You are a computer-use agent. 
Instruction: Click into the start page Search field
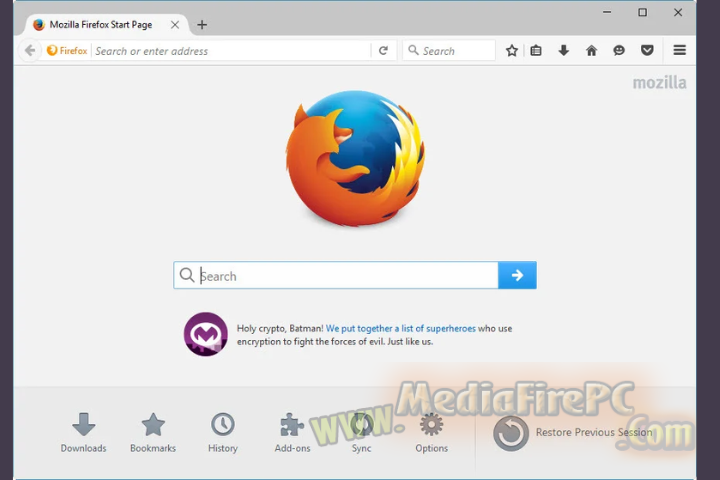[x=336, y=276]
